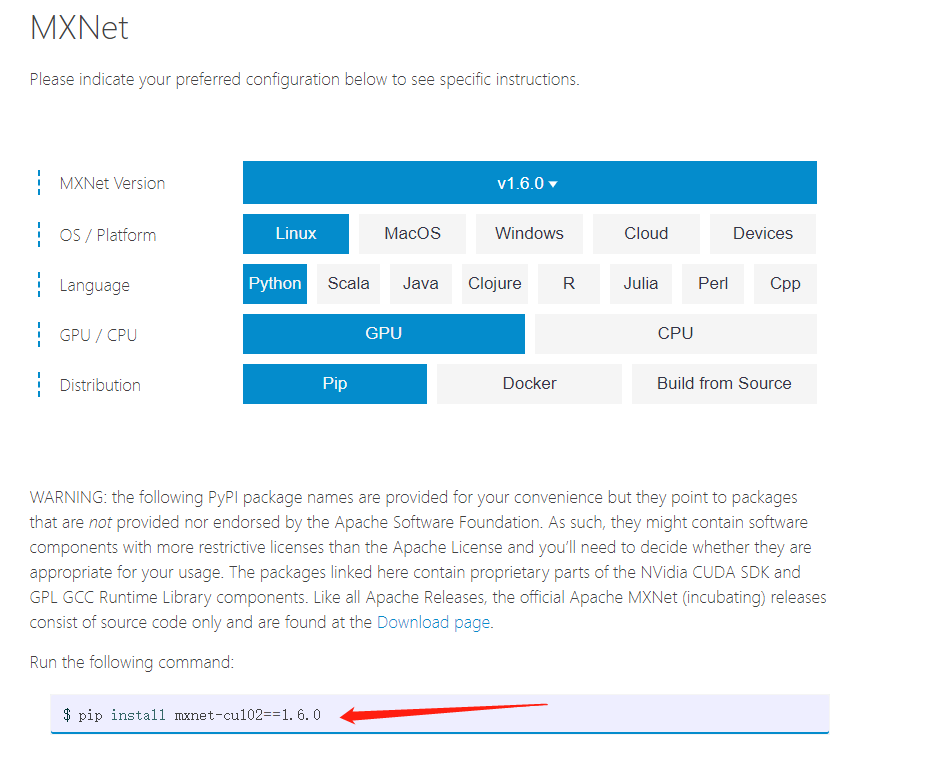Pick Python as the language

point(275,283)
